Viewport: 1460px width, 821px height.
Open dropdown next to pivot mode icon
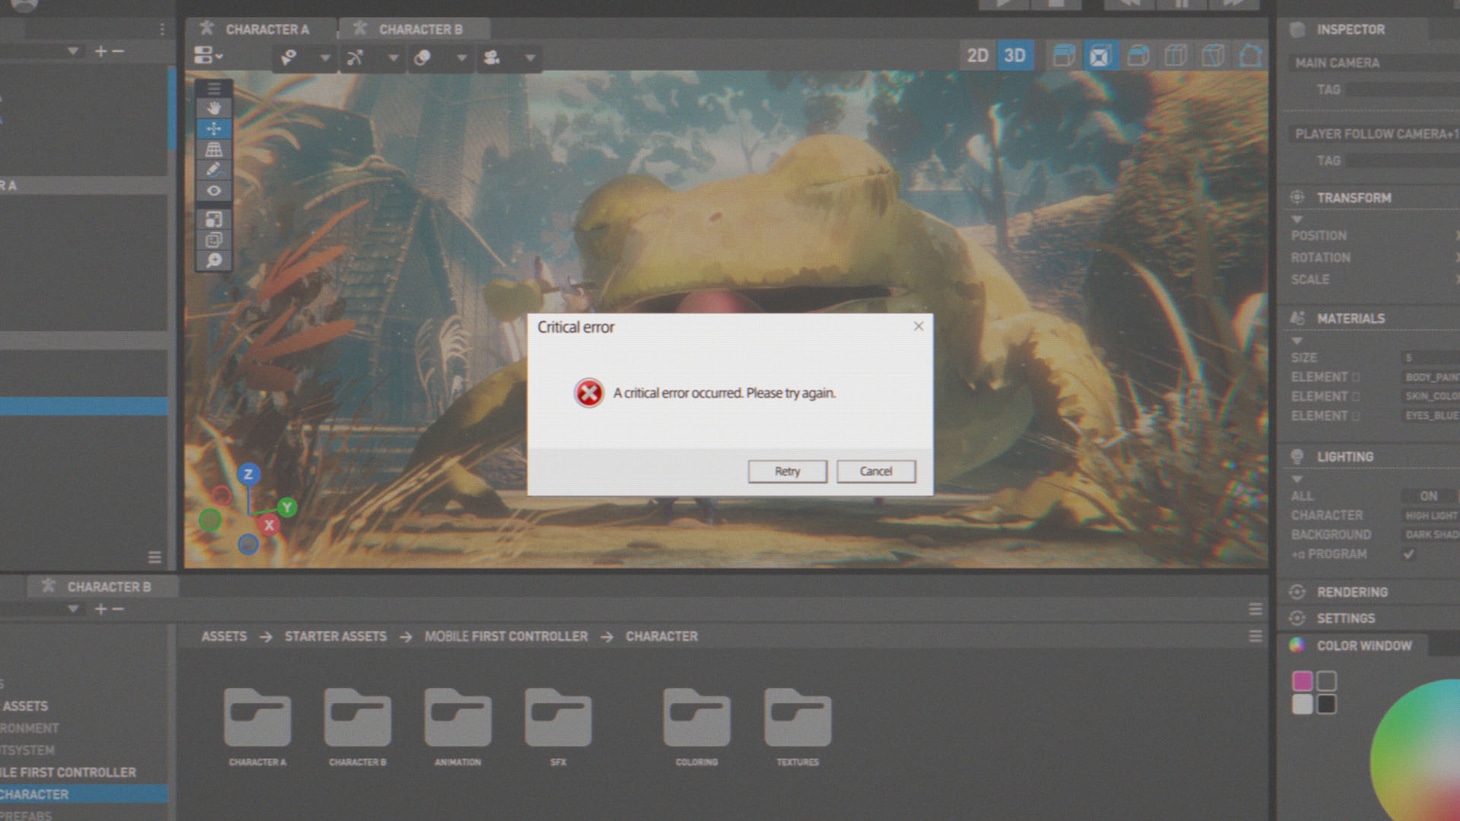(325, 58)
